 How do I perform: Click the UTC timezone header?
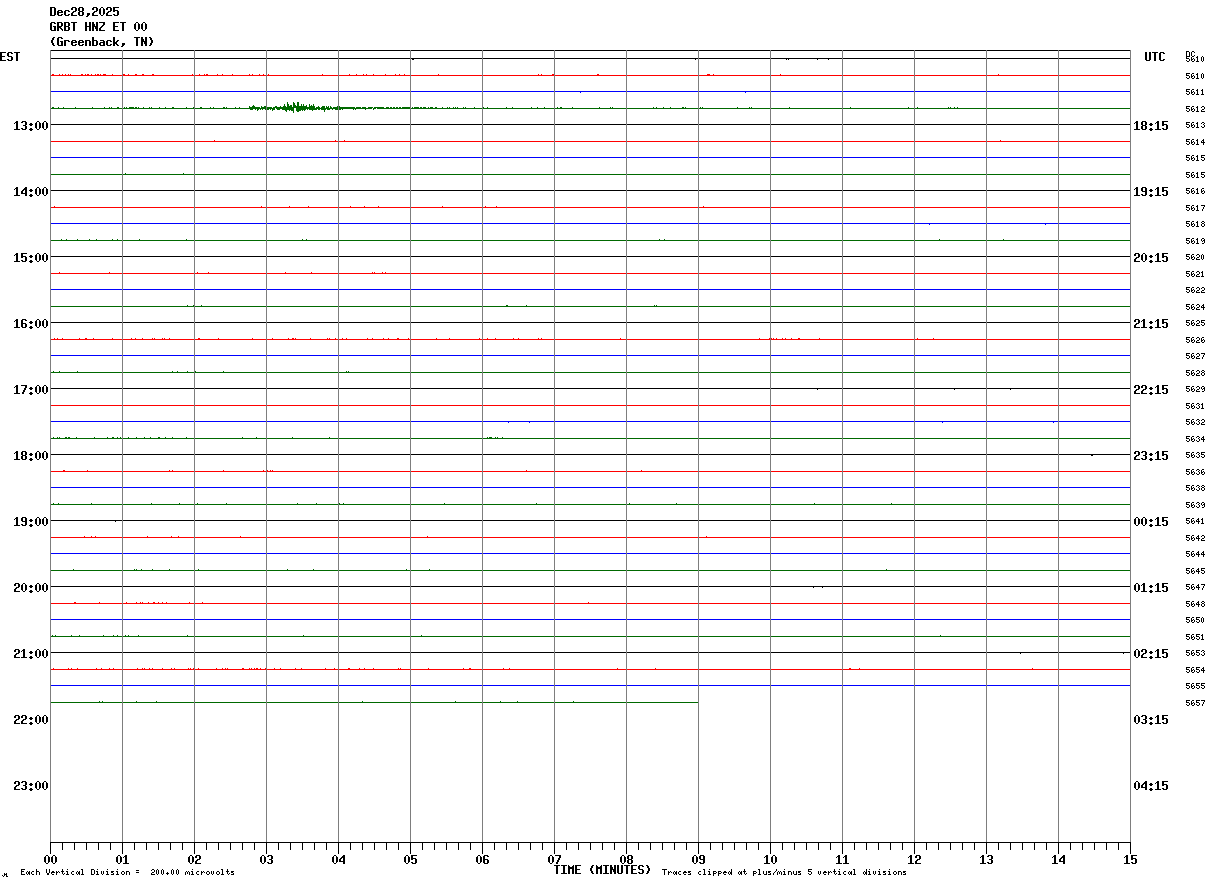click(x=1155, y=57)
